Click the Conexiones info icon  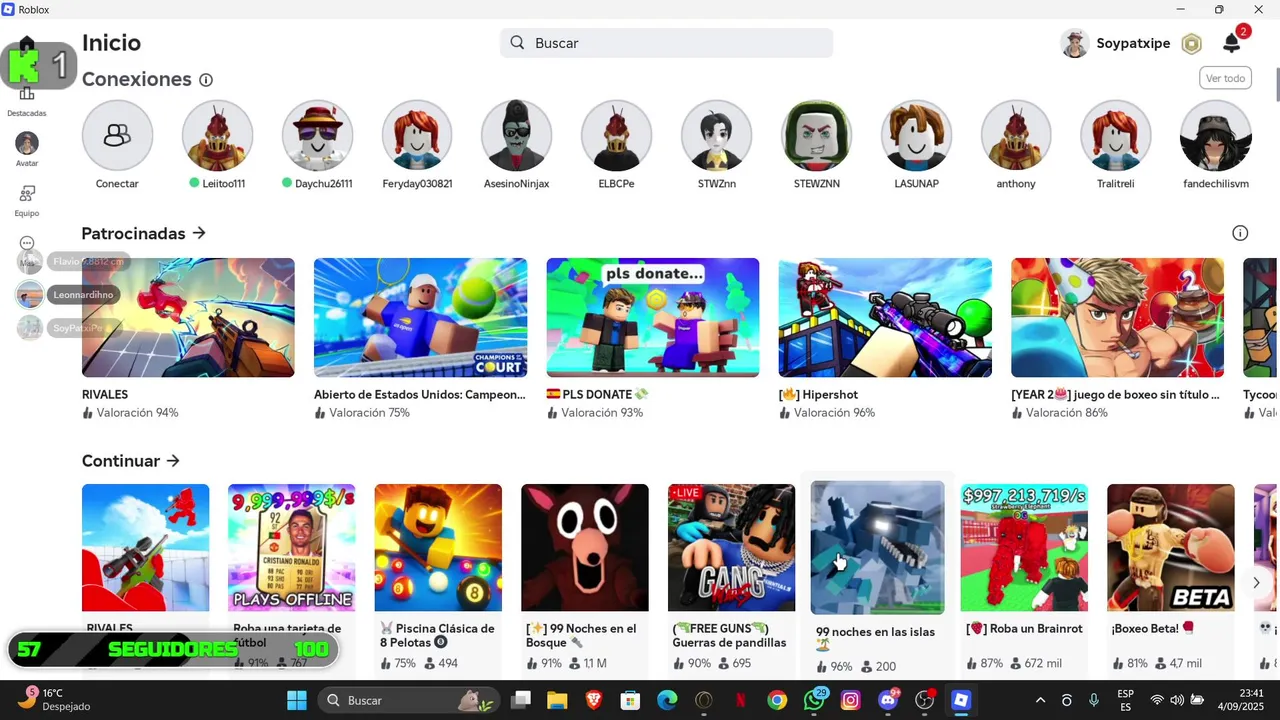click(x=206, y=80)
